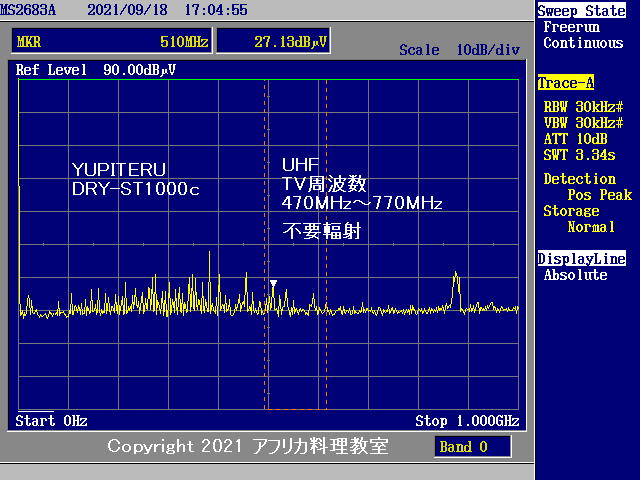
Task: Click the TV周波数 annotation
Action: 324,184
